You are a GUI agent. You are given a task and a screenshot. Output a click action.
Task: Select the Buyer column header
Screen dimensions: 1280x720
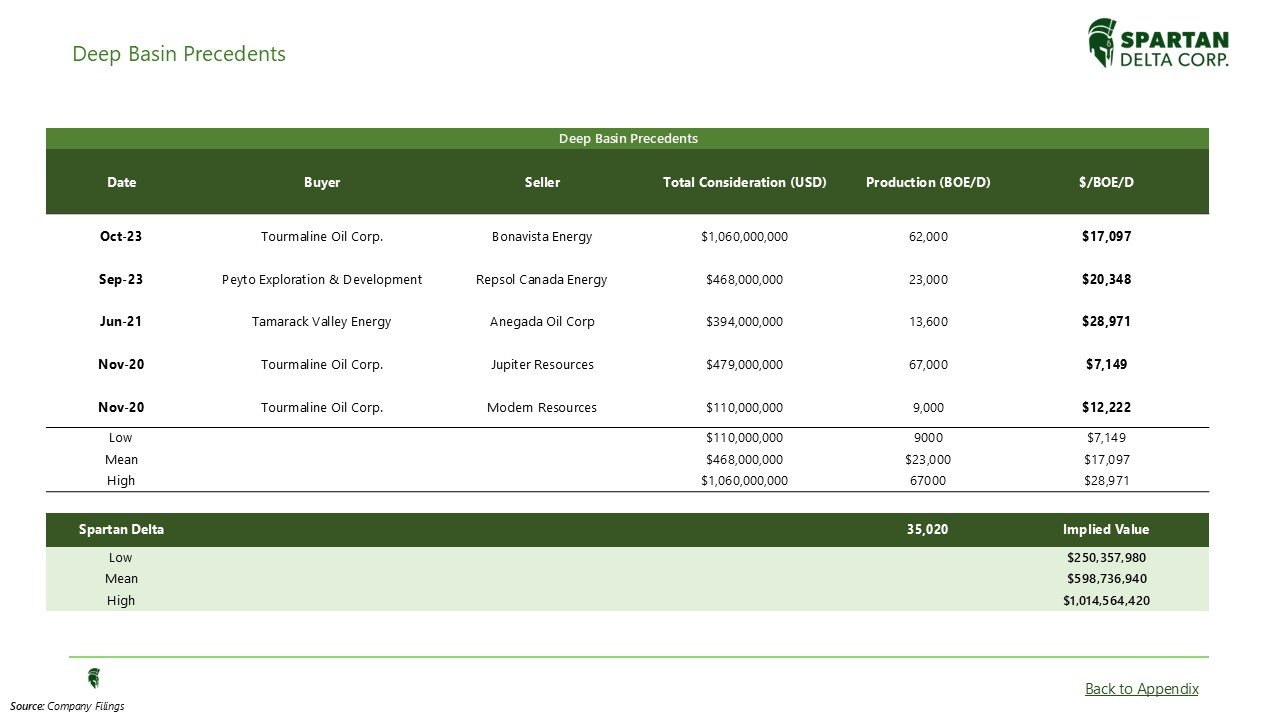coord(322,182)
